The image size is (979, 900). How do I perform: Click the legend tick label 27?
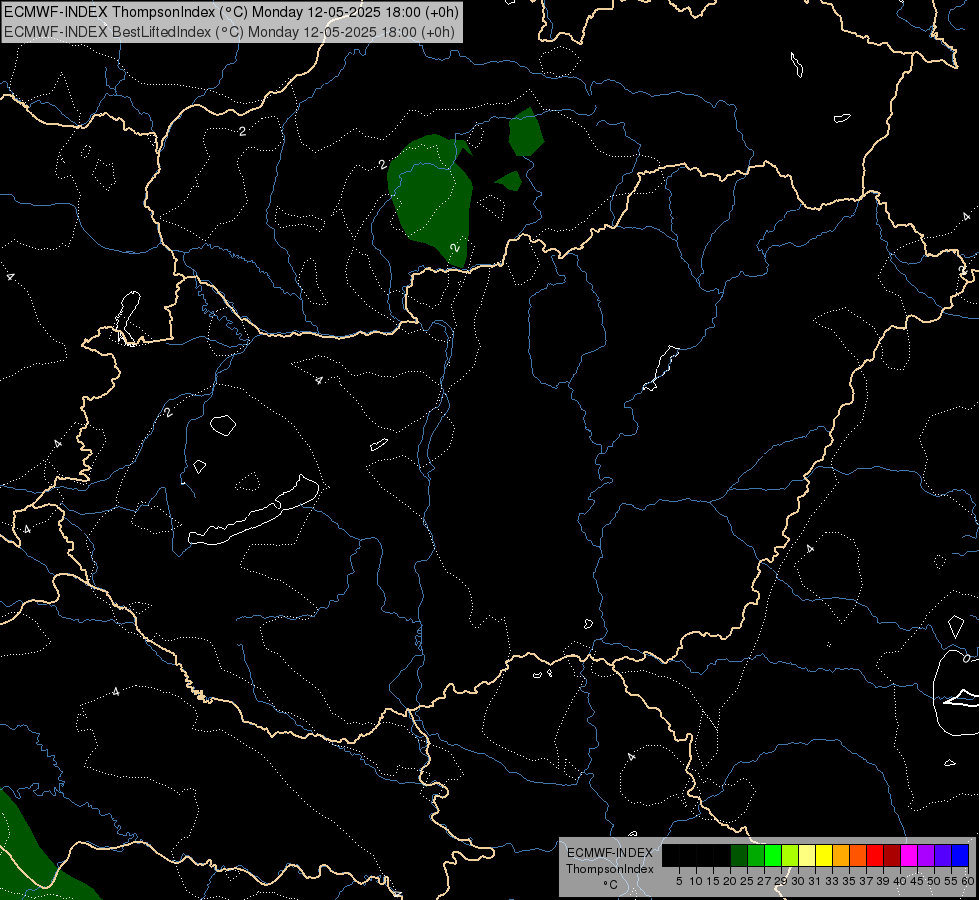(x=764, y=881)
